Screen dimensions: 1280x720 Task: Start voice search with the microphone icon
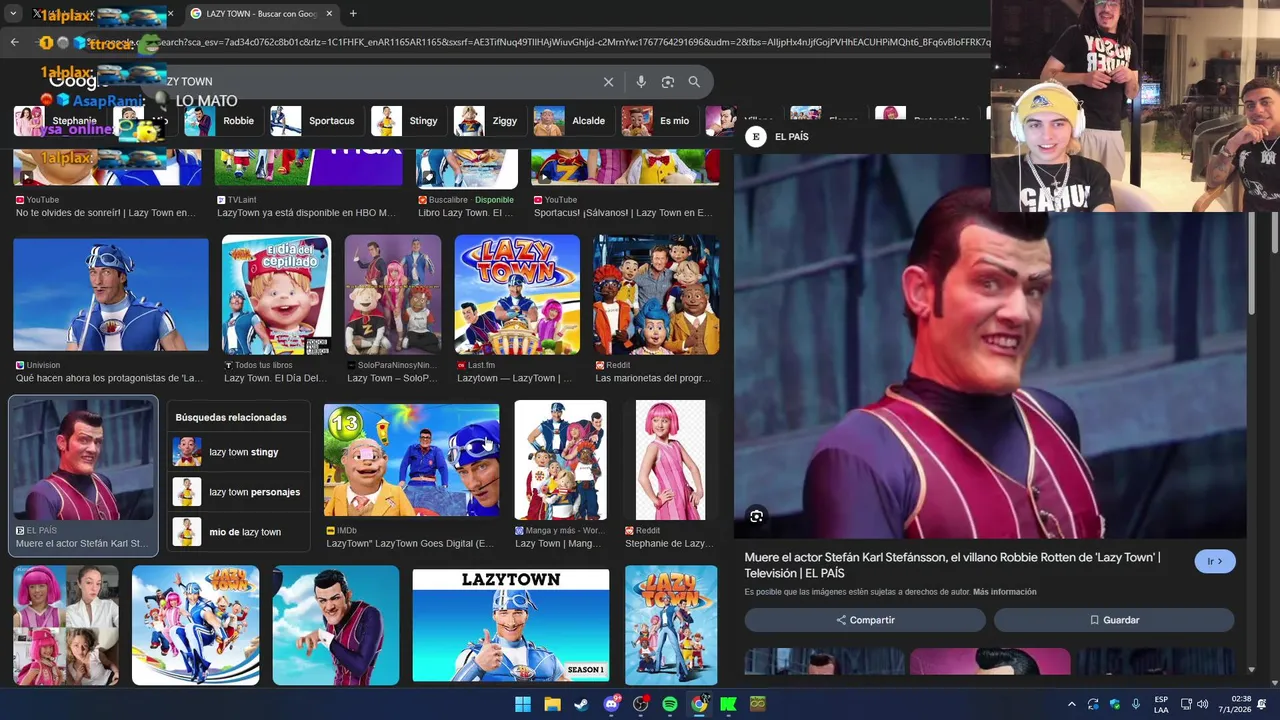(x=641, y=82)
